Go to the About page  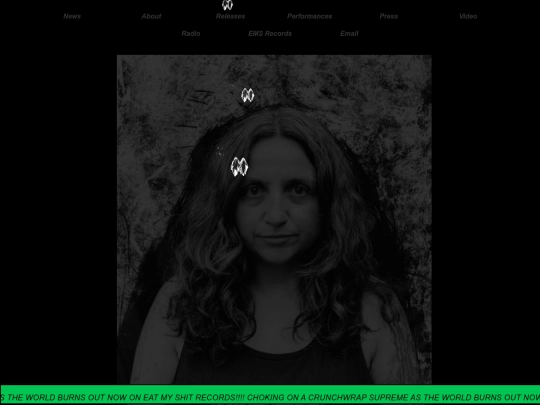pos(151,16)
